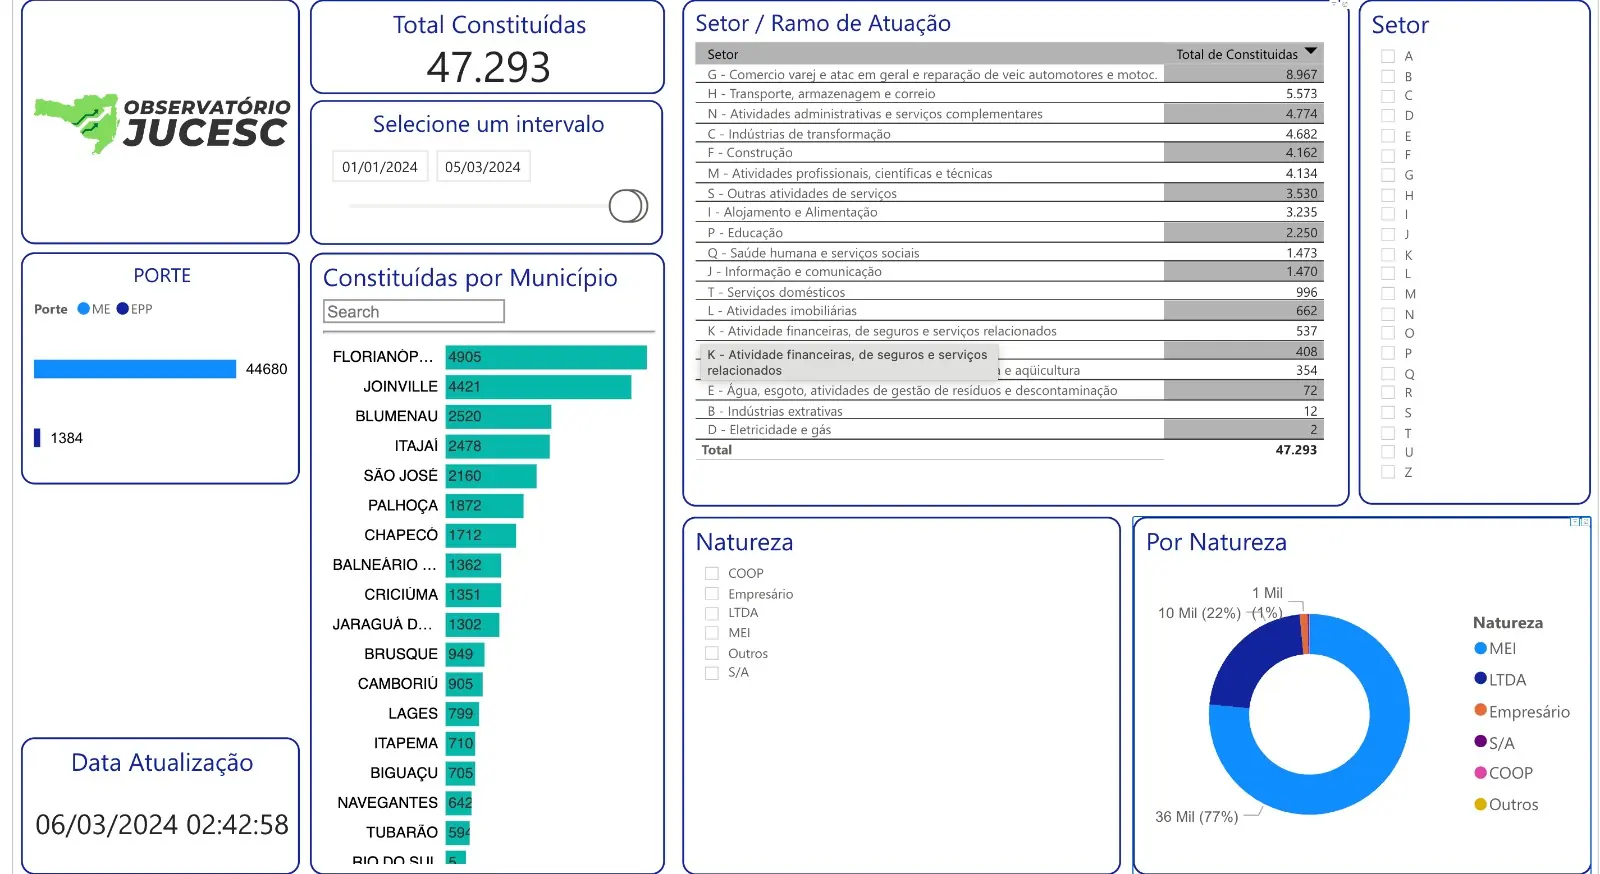
Task: Click the filter icon on Por Natureza chart
Action: (1573, 522)
